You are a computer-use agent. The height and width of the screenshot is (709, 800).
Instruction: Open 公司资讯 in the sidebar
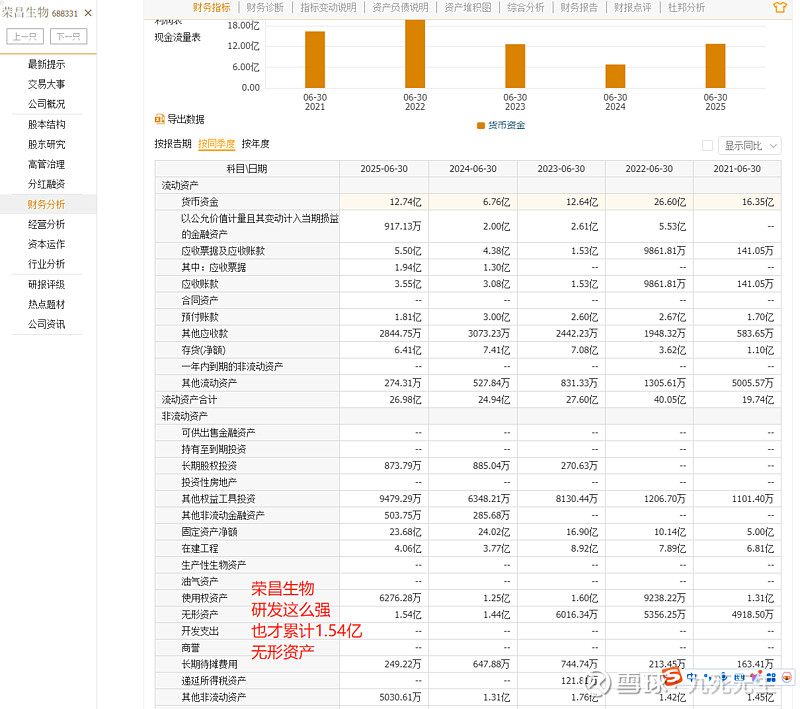[x=46, y=324]
